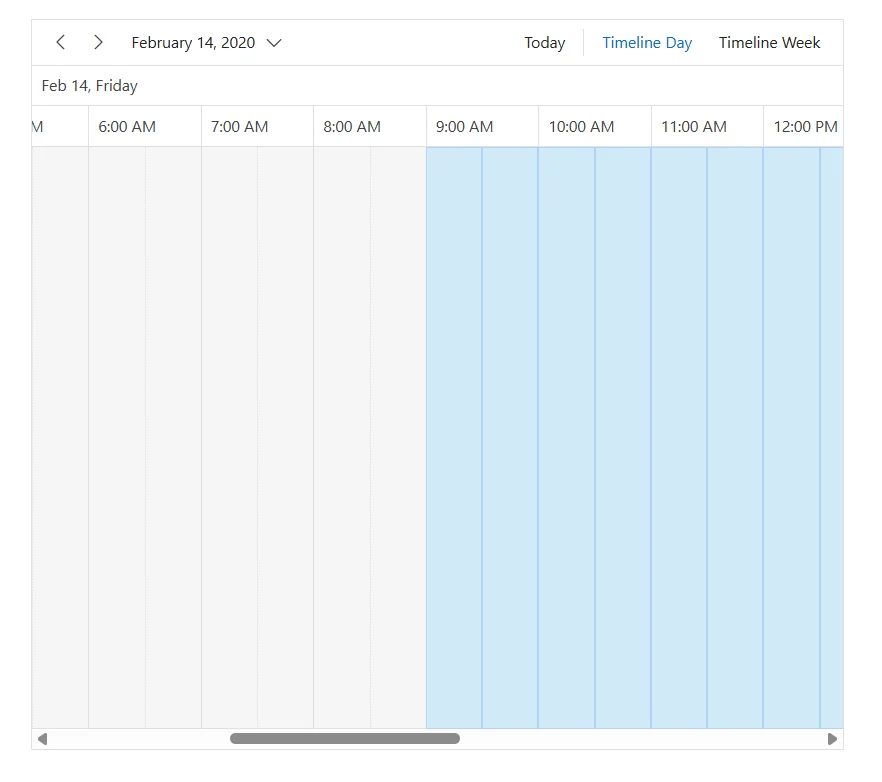Select the 11:30 AM half-hour cell

(x=735, y=438)
